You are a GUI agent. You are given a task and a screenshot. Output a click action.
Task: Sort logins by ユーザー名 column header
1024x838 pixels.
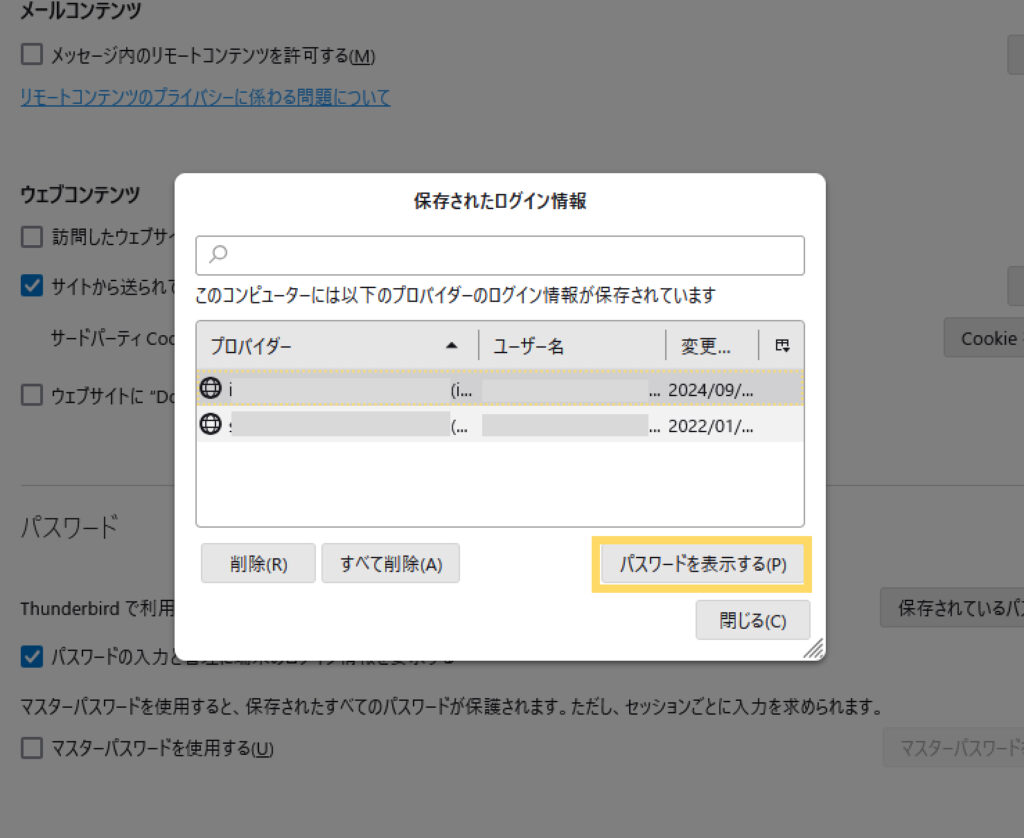point(570,346)
